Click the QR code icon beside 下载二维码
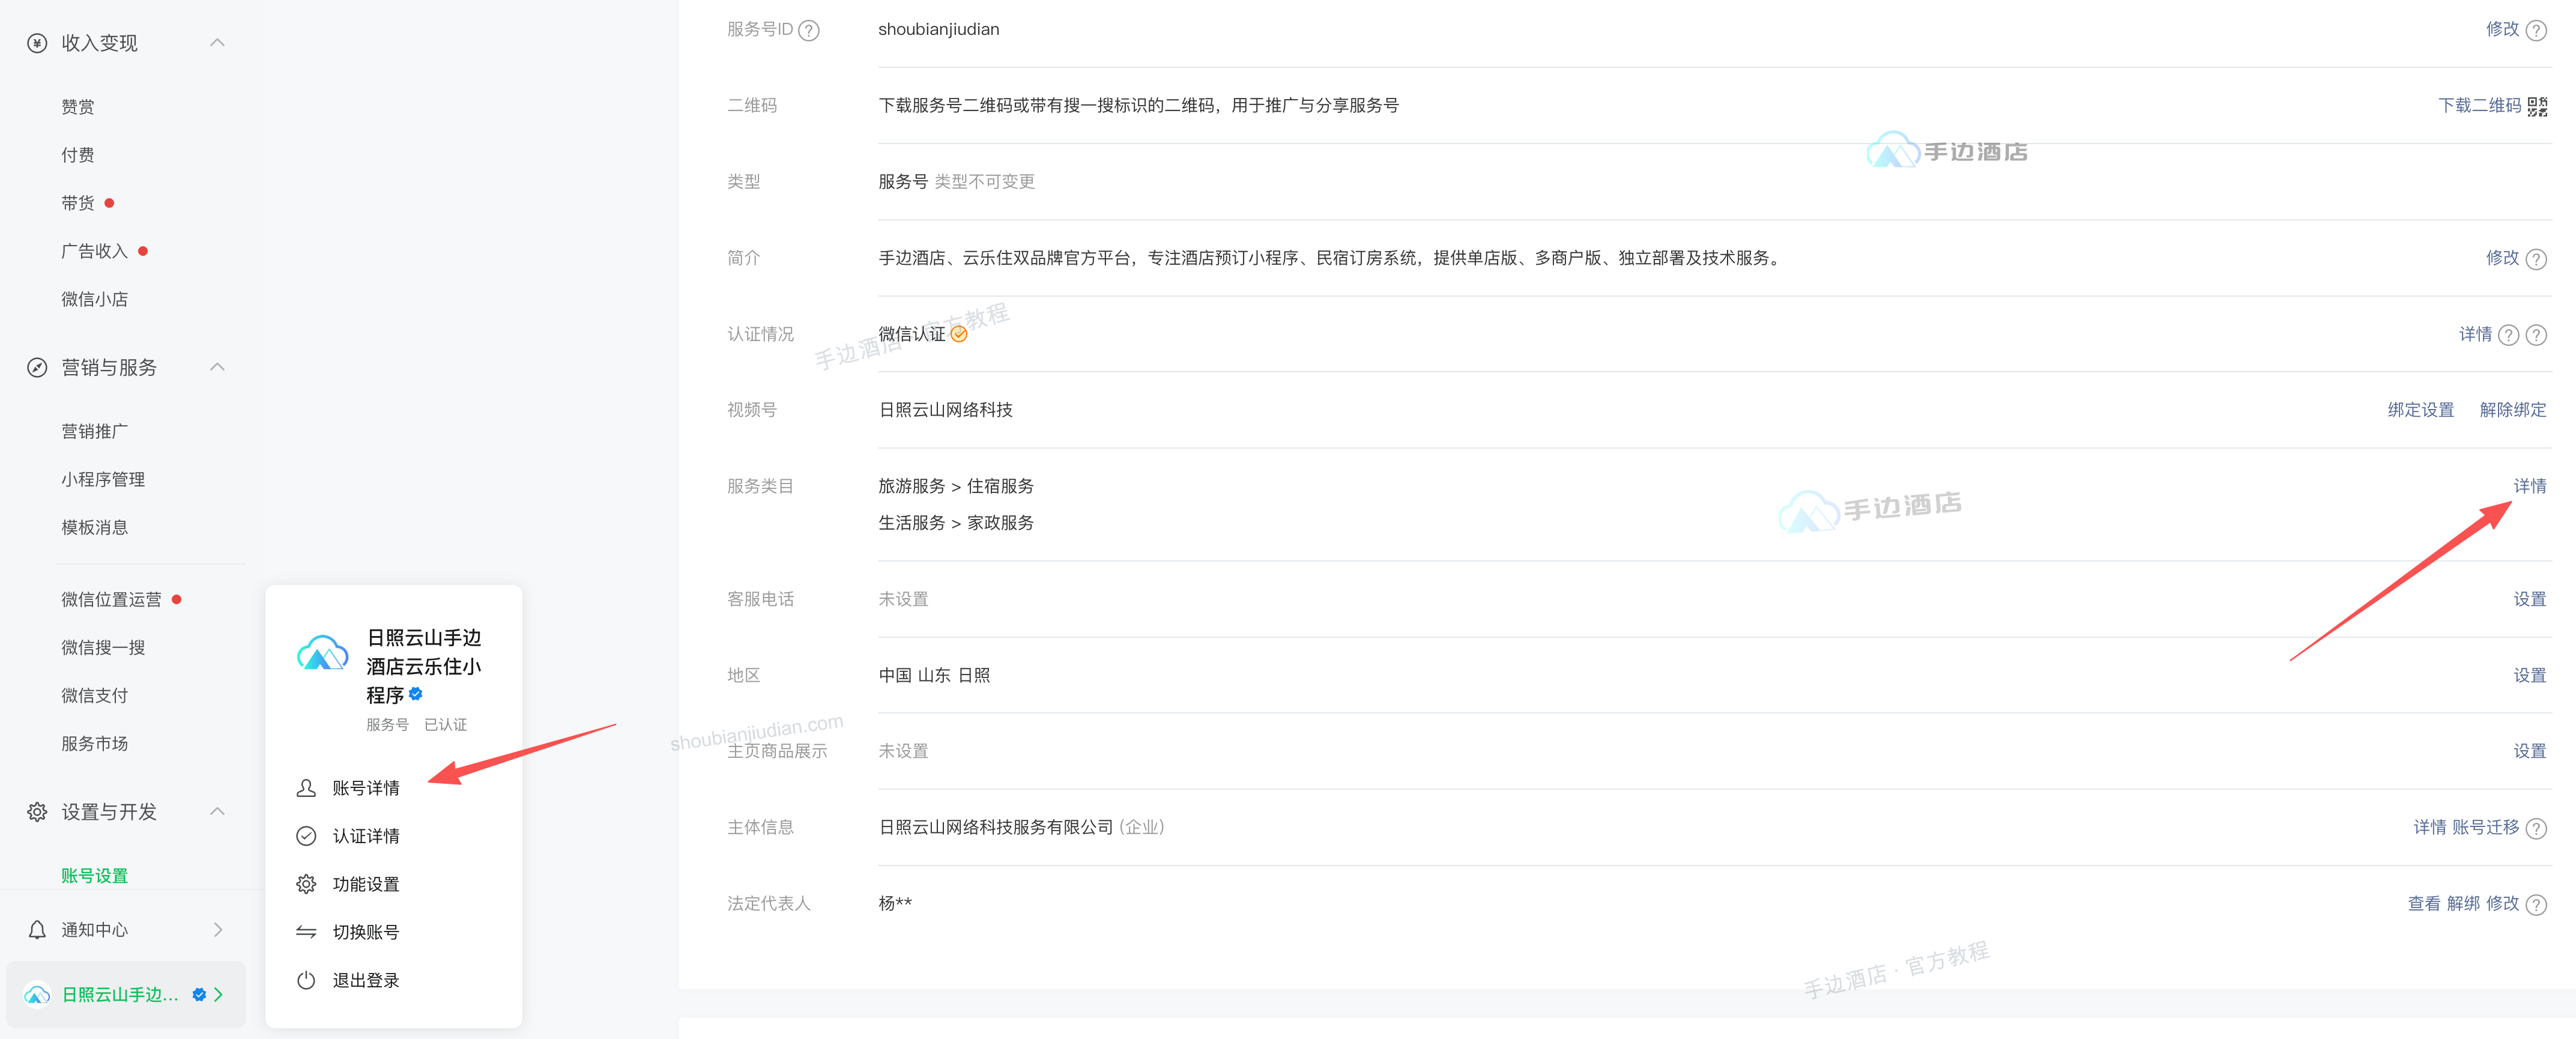2576x1039 pixels. click(x=2537, y=106)
